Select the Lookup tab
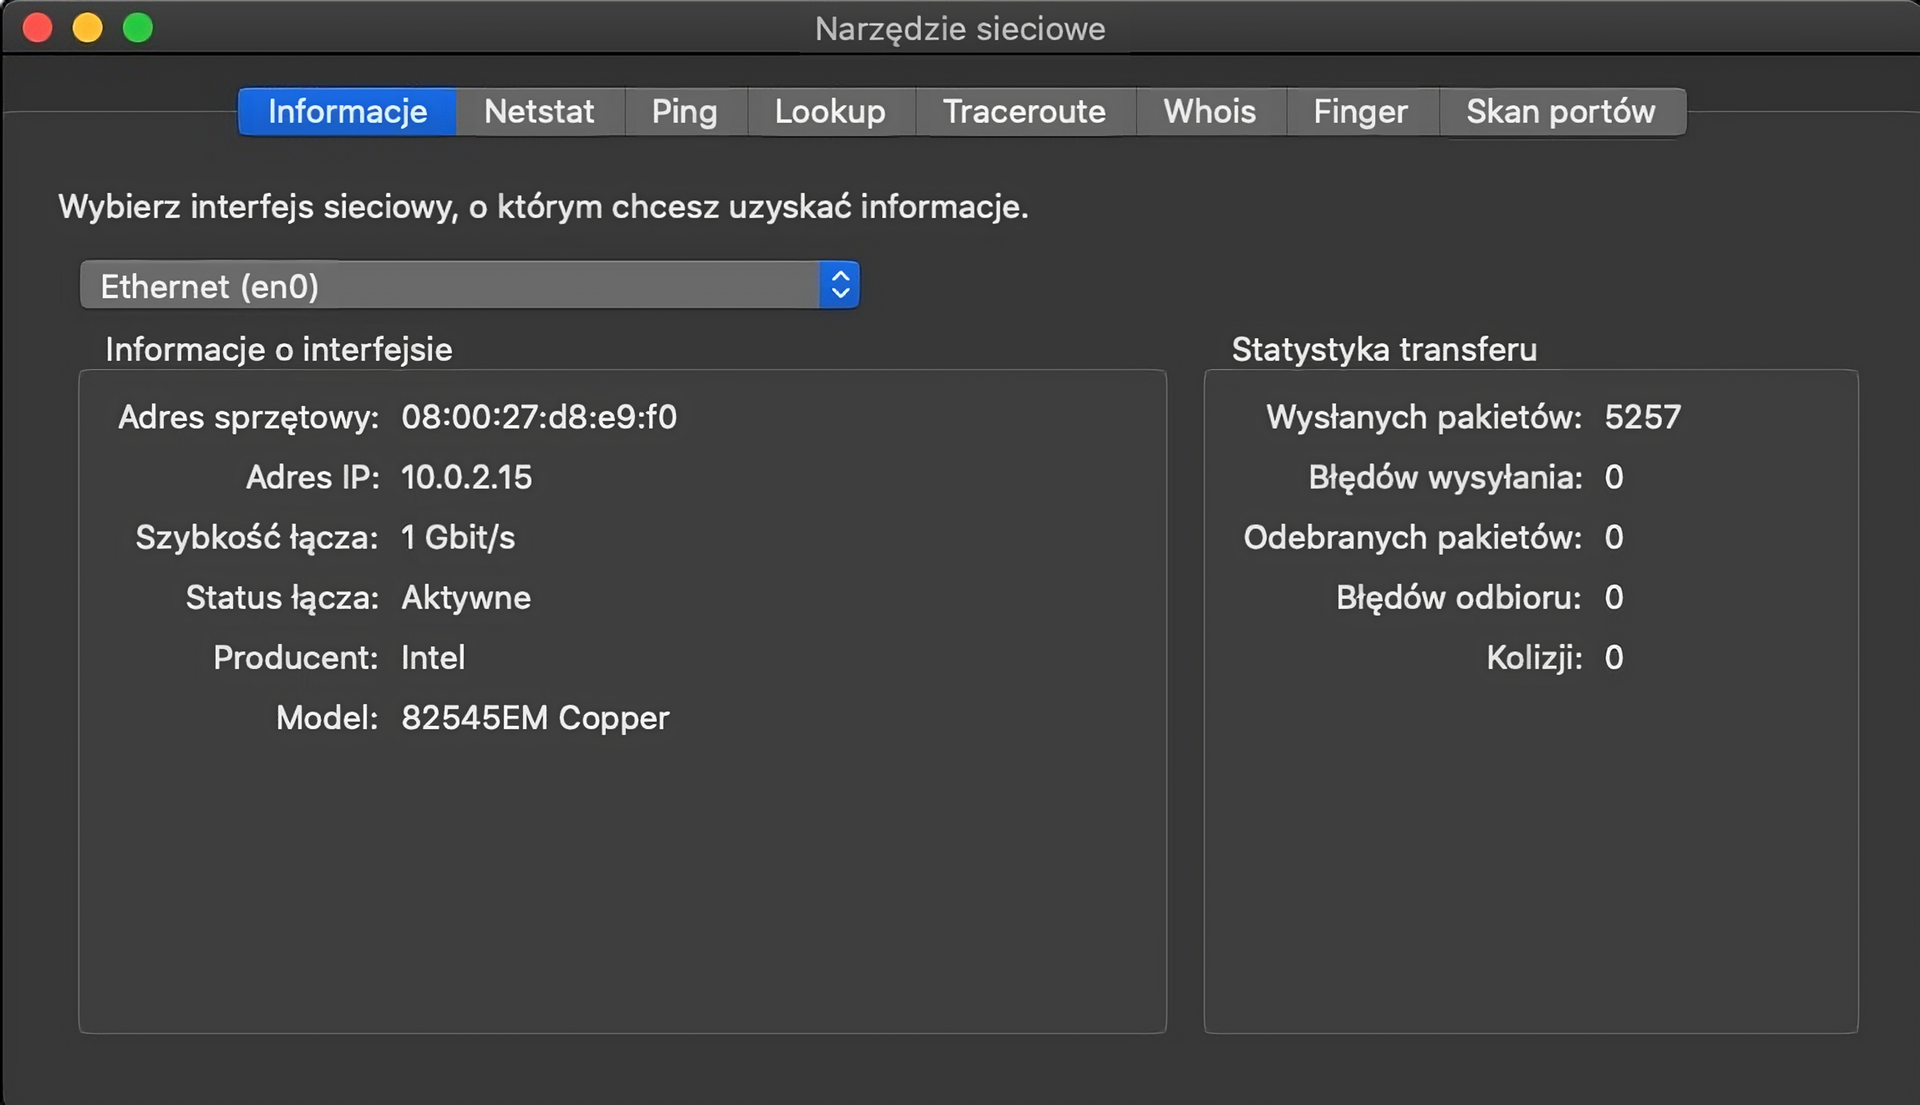The image size is (1920, 1105). tap(829, 111)
